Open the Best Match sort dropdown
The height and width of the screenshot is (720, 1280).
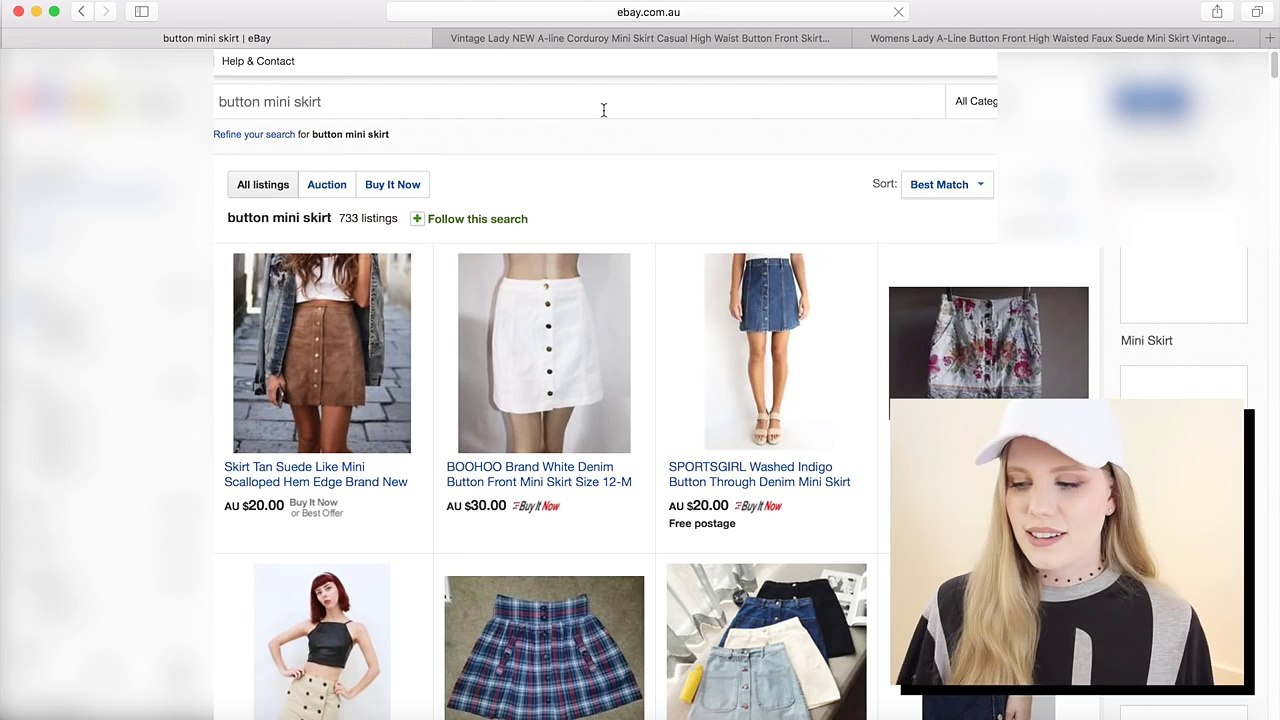coord(947,184)
